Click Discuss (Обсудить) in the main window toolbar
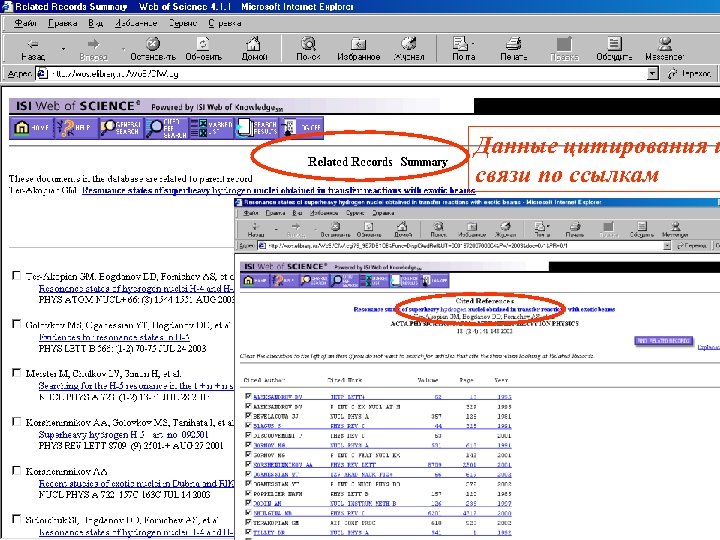The image size is (720, 540). tap(614, 49)
